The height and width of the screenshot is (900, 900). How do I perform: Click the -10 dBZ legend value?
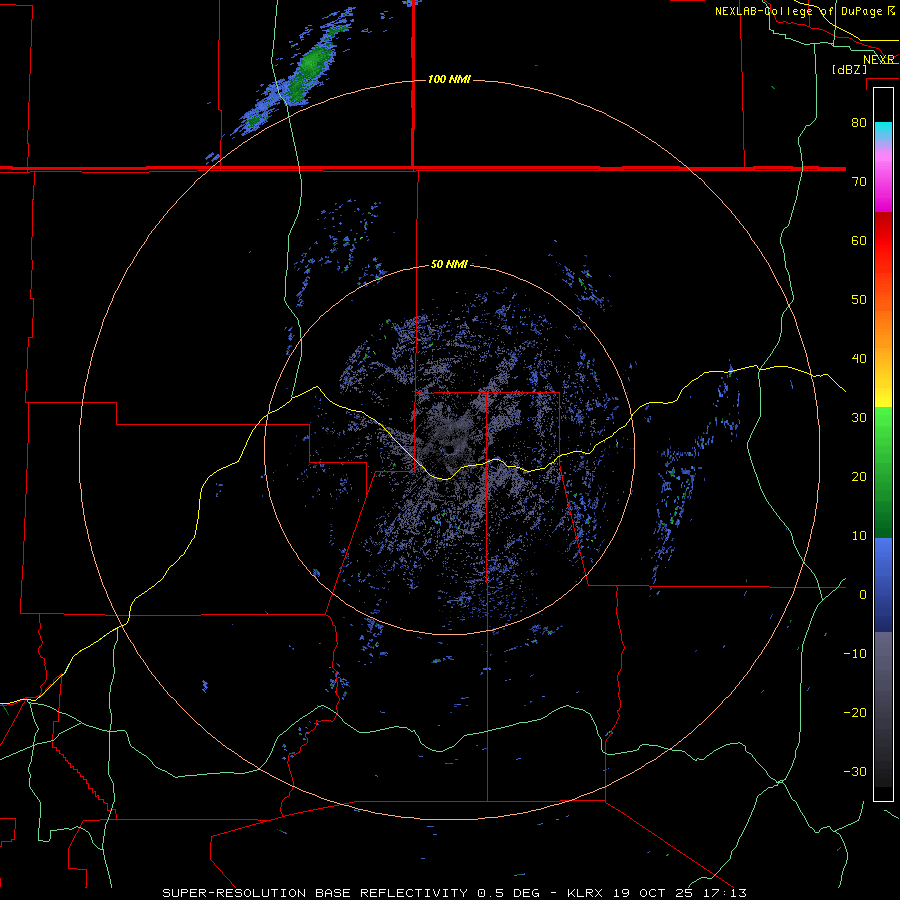[855, 654]
